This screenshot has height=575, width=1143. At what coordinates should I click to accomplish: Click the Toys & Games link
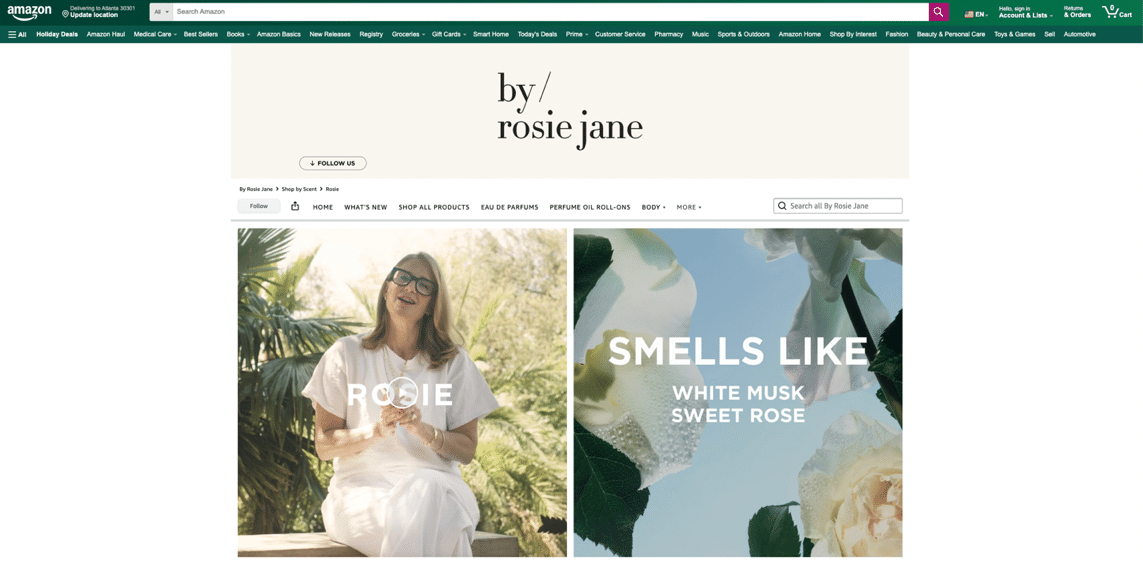(x=1015, y=34)
